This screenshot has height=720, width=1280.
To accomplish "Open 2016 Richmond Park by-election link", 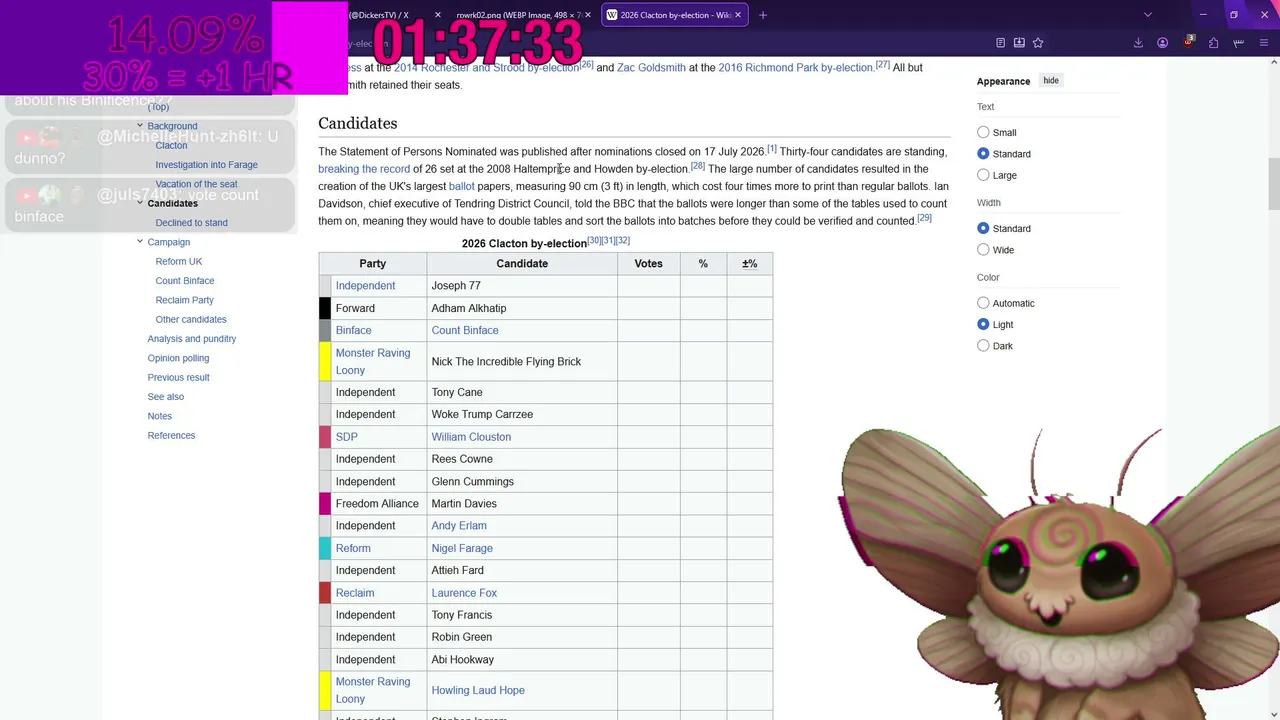I will tap(795, 67).
